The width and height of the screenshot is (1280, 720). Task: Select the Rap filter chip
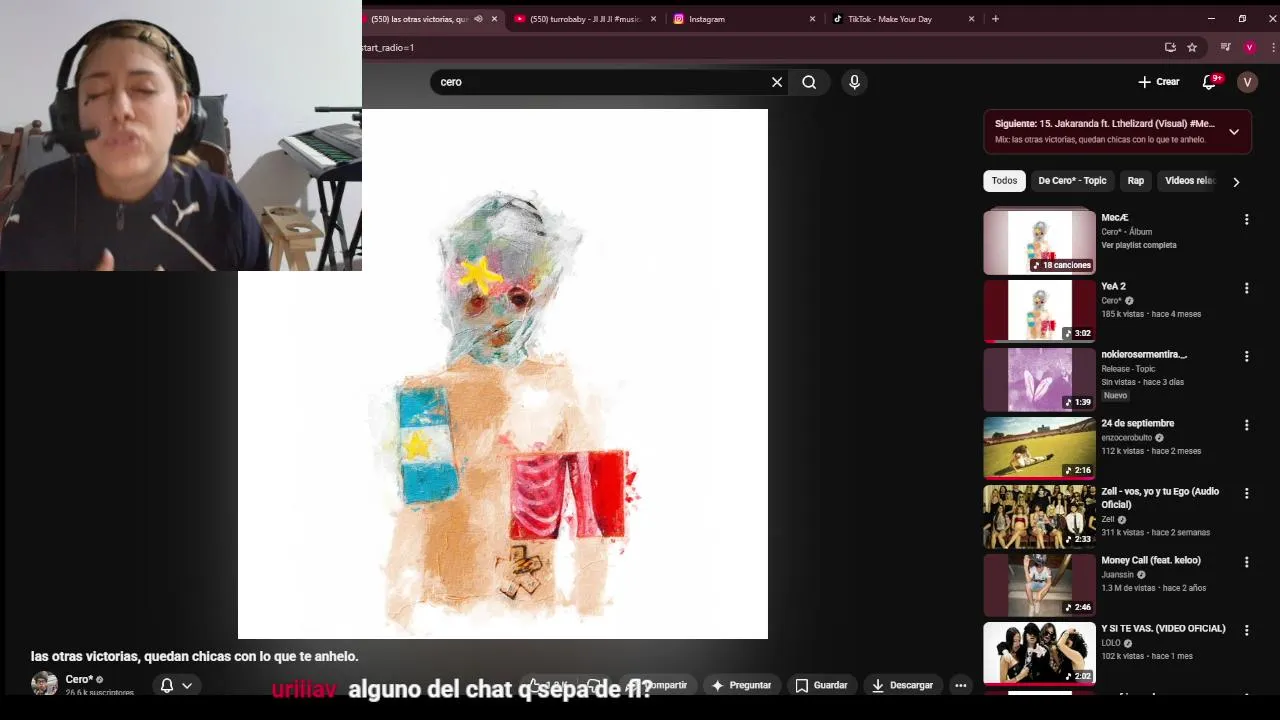click(1136, 181)
